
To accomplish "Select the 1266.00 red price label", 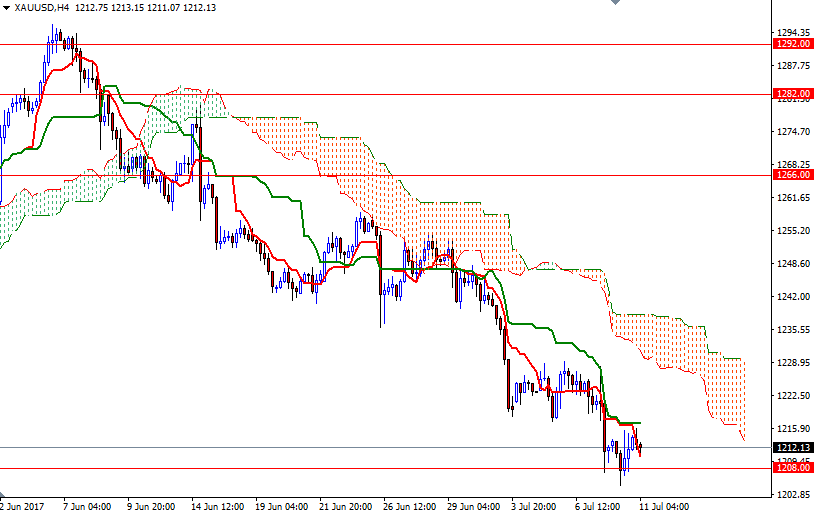I will click(793, 175).
